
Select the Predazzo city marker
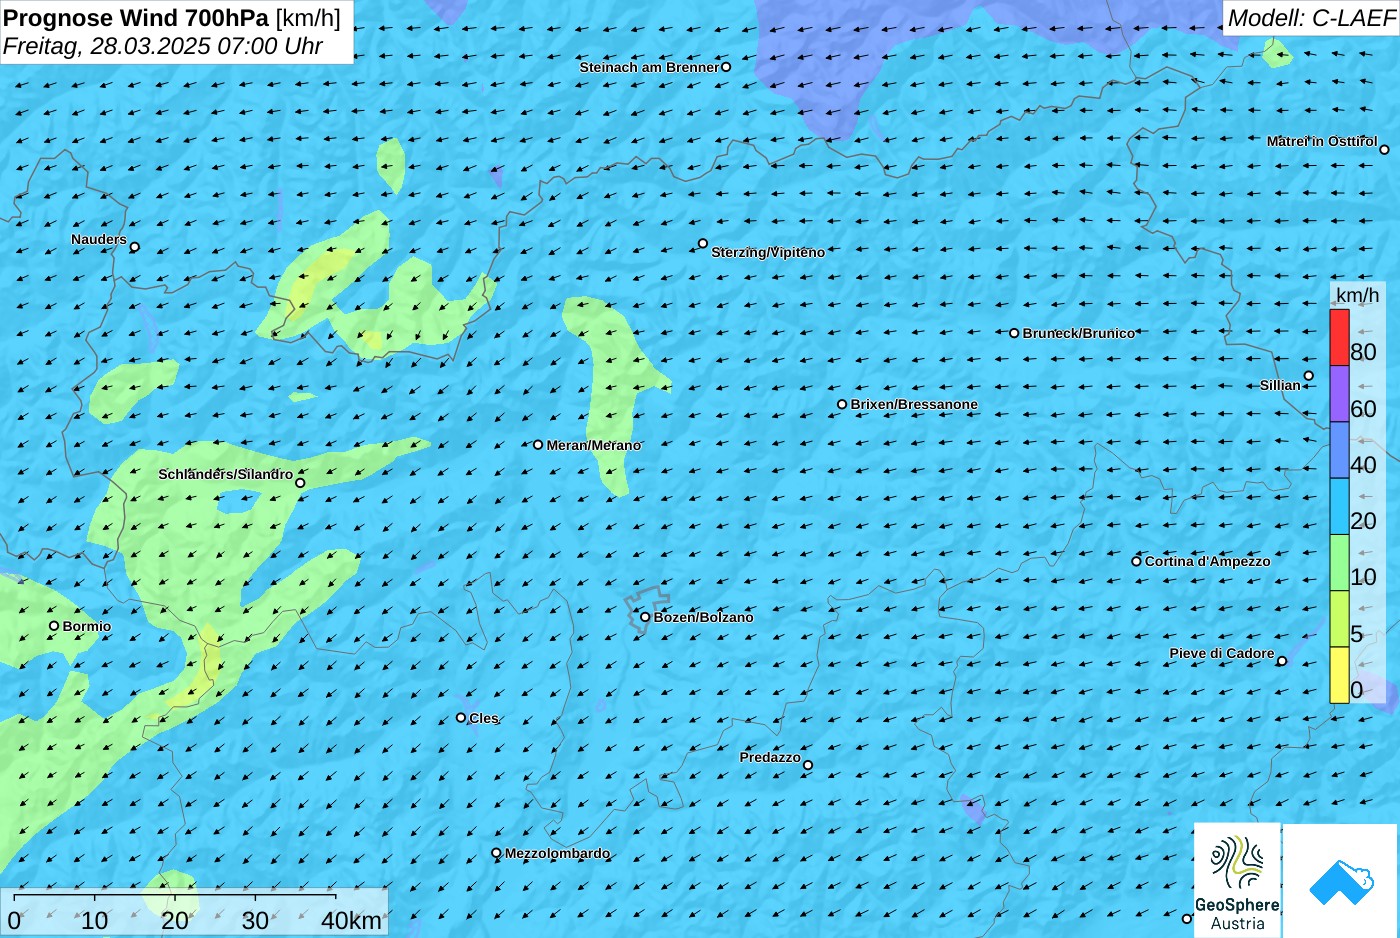tap(808, 765)
